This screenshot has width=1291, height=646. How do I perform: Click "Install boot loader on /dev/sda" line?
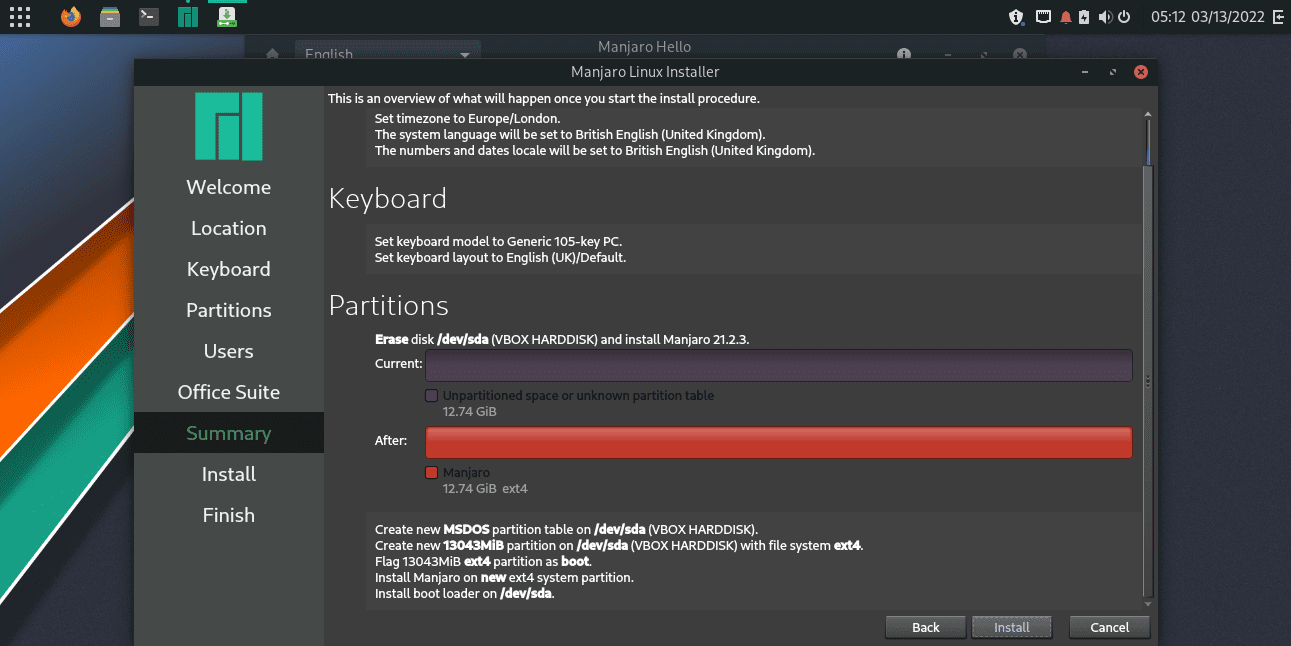(x=464, y=593)
